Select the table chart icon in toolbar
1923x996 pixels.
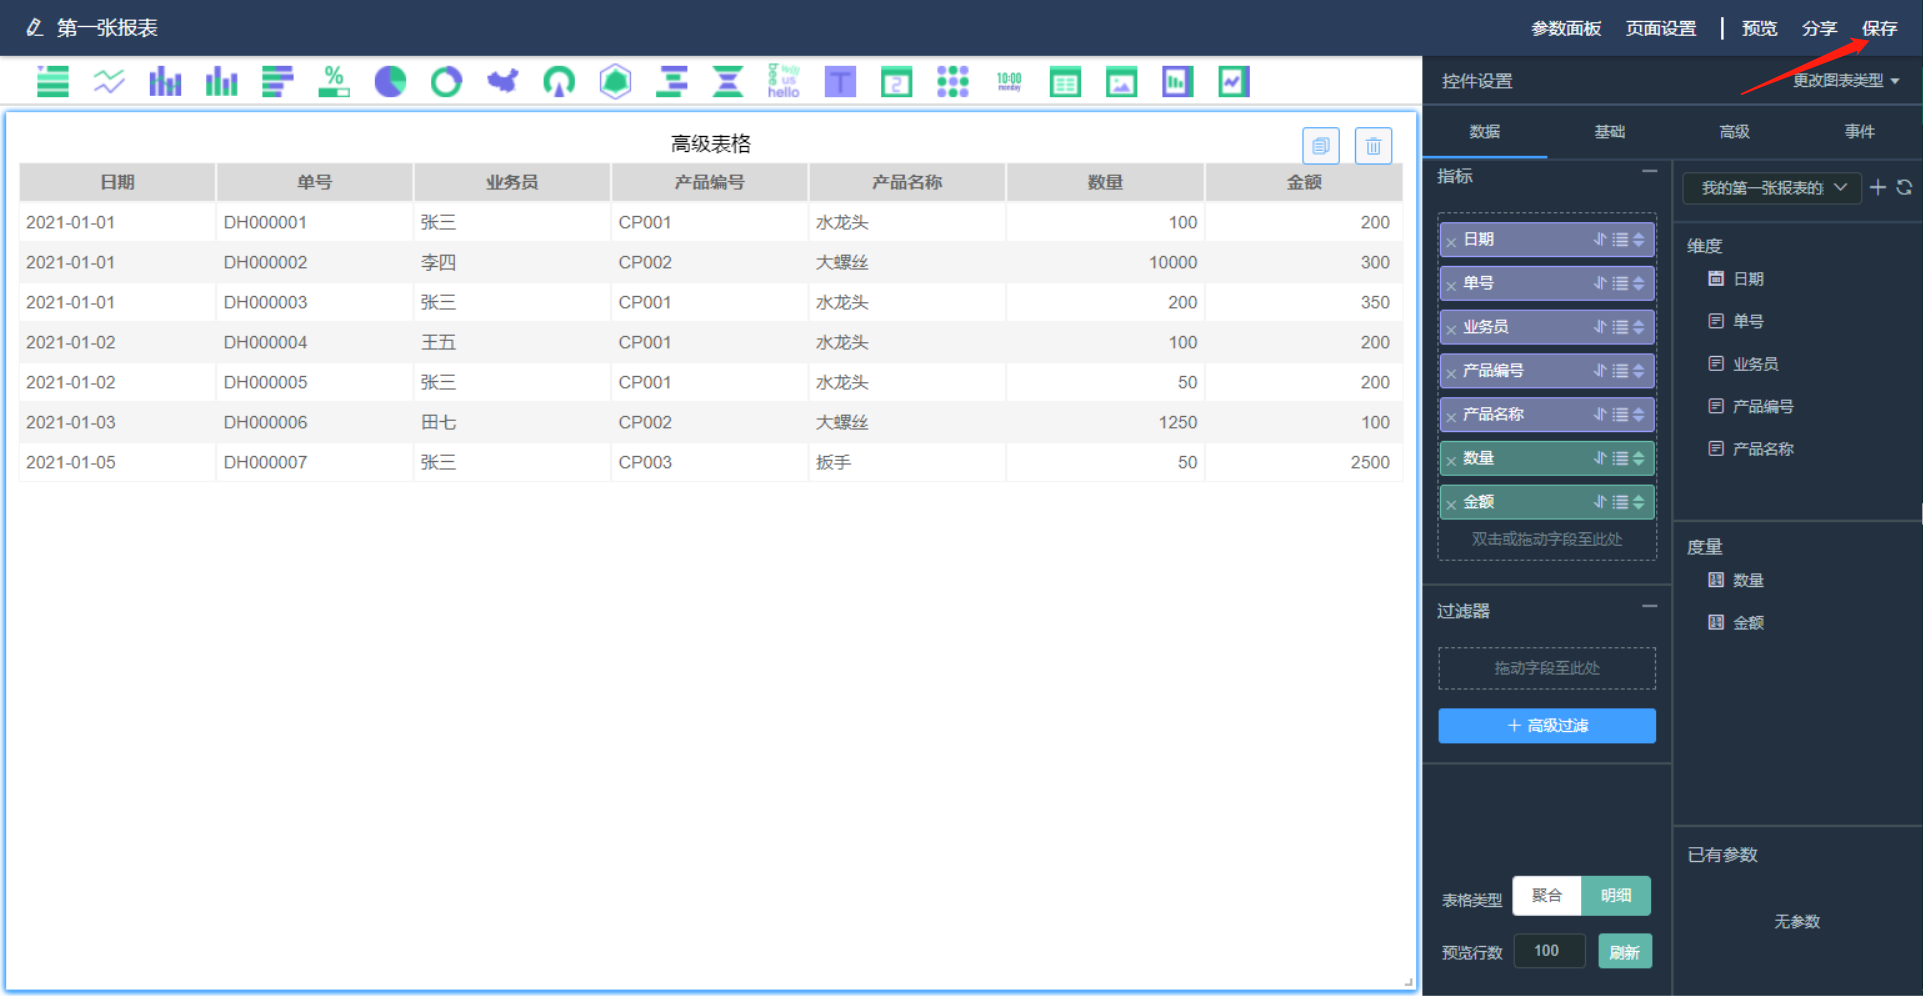click(52, 81)
